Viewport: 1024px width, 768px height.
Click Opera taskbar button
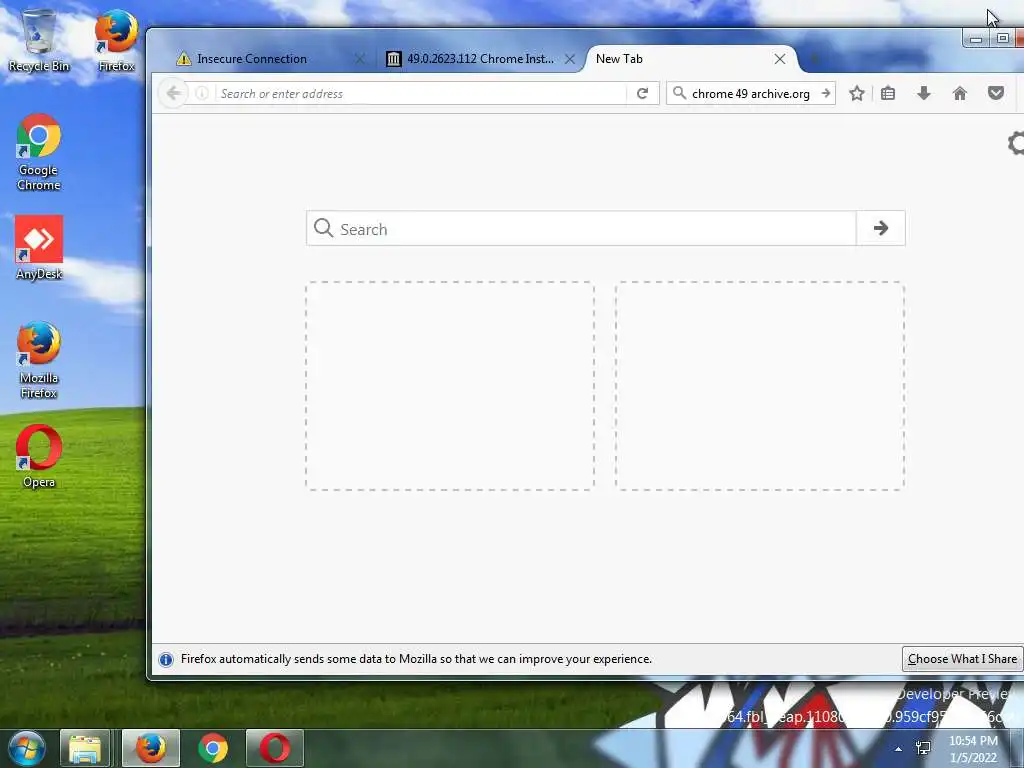coord(275,748)
